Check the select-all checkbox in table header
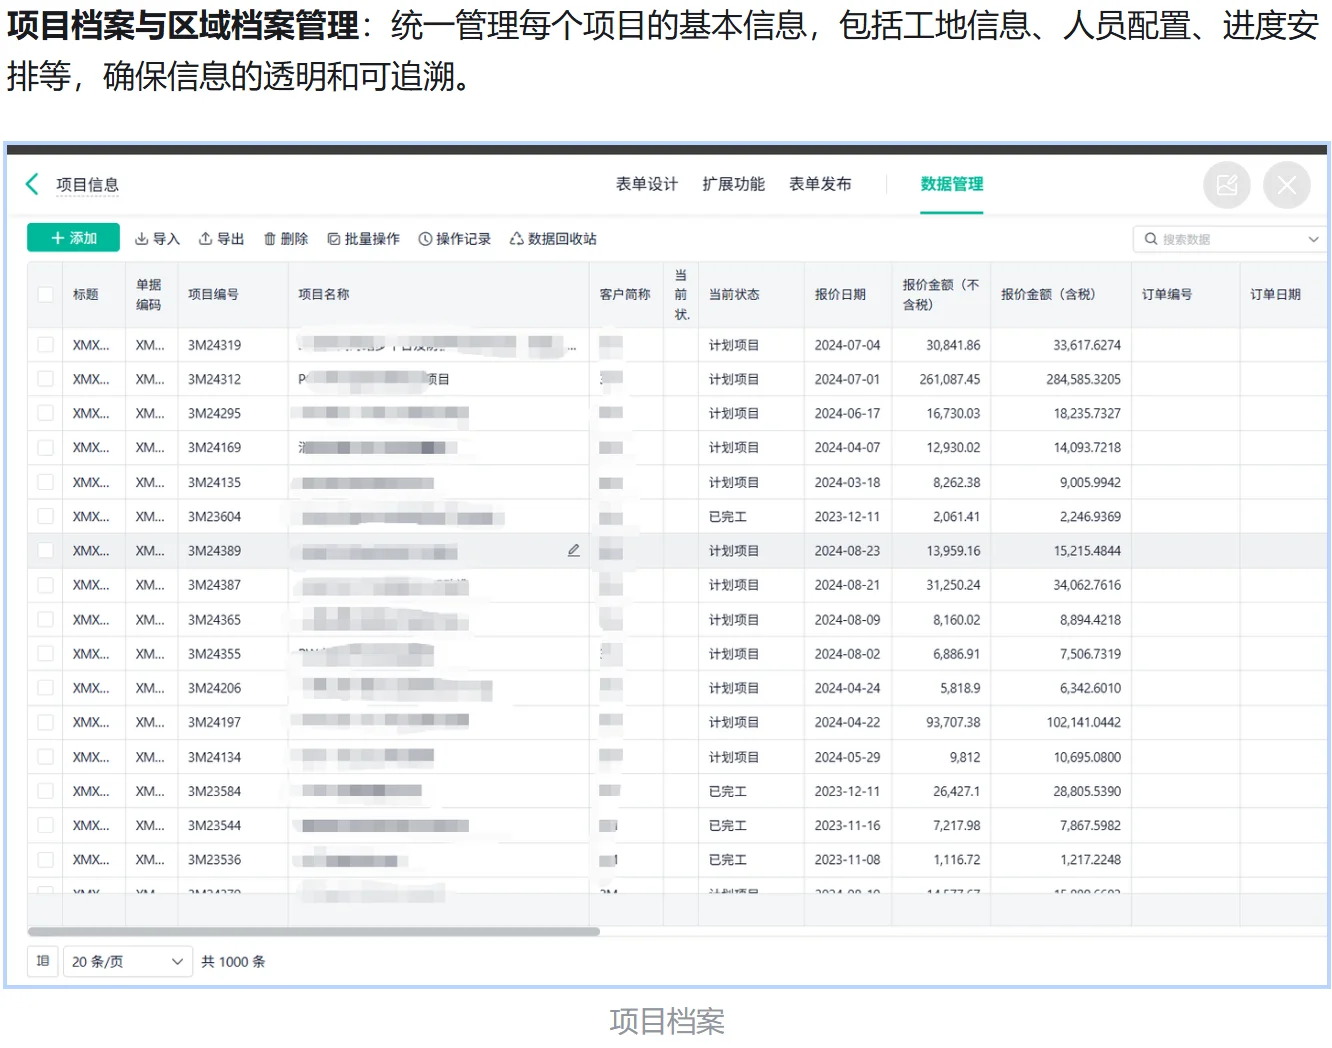 (x=45, y=294)
